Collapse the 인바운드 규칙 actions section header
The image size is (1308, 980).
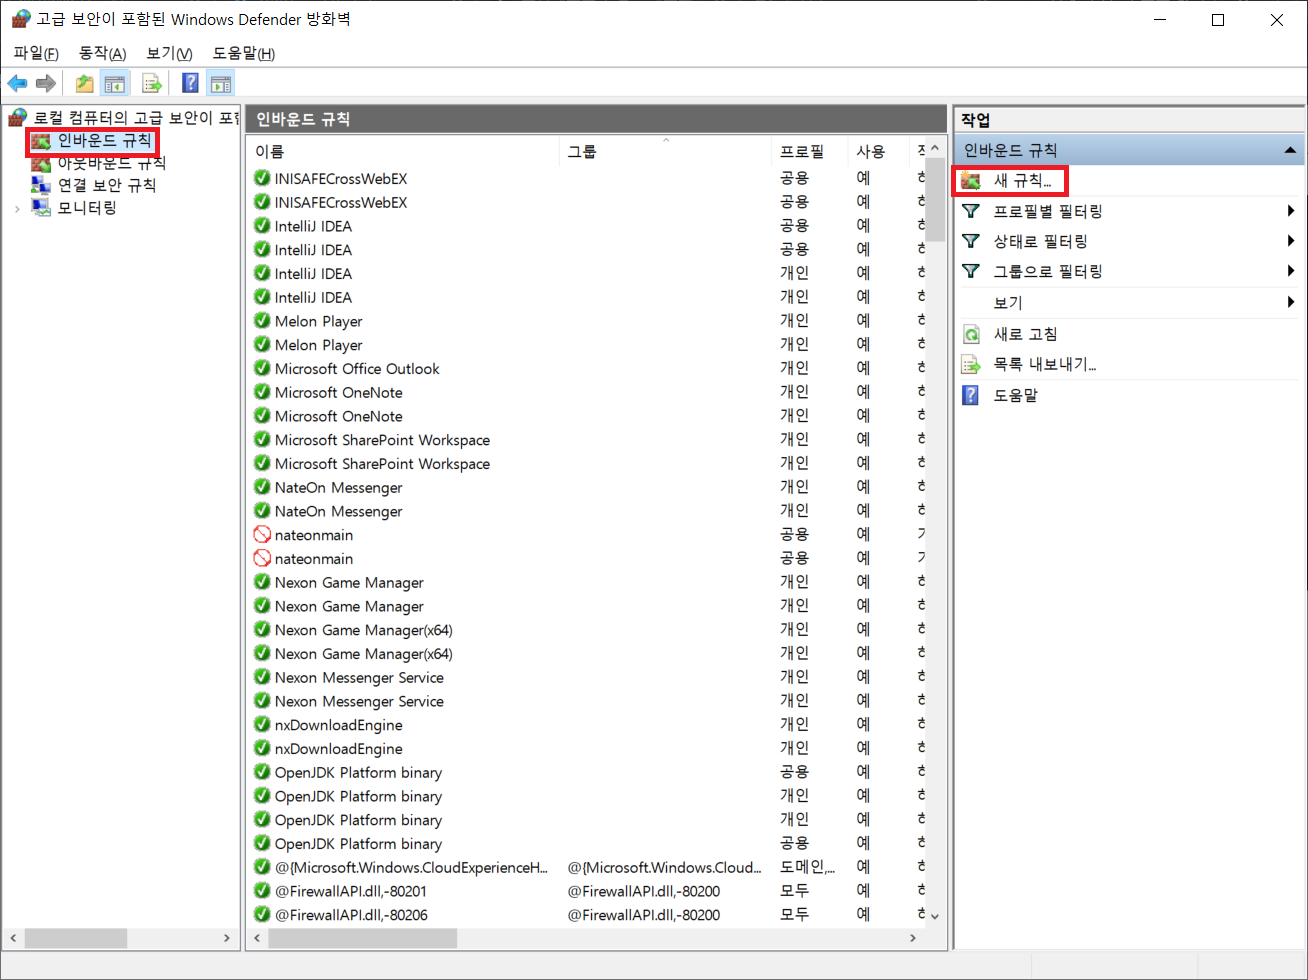tap(1292, 150)
